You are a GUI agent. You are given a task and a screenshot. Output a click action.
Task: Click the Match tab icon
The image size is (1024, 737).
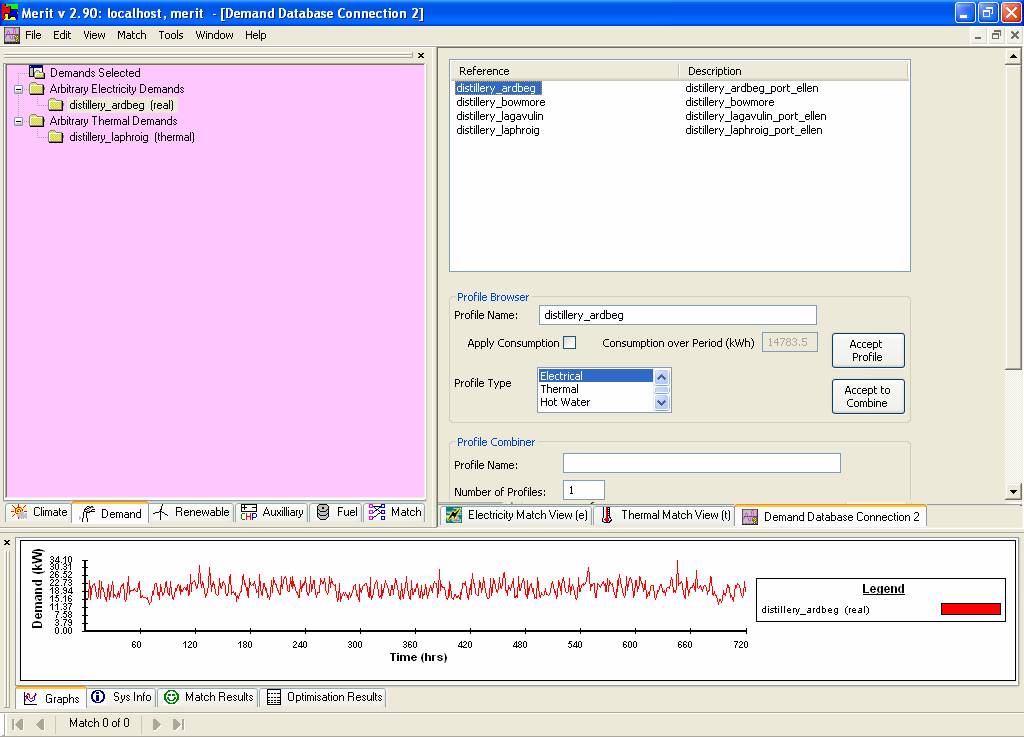pos(377,512)
